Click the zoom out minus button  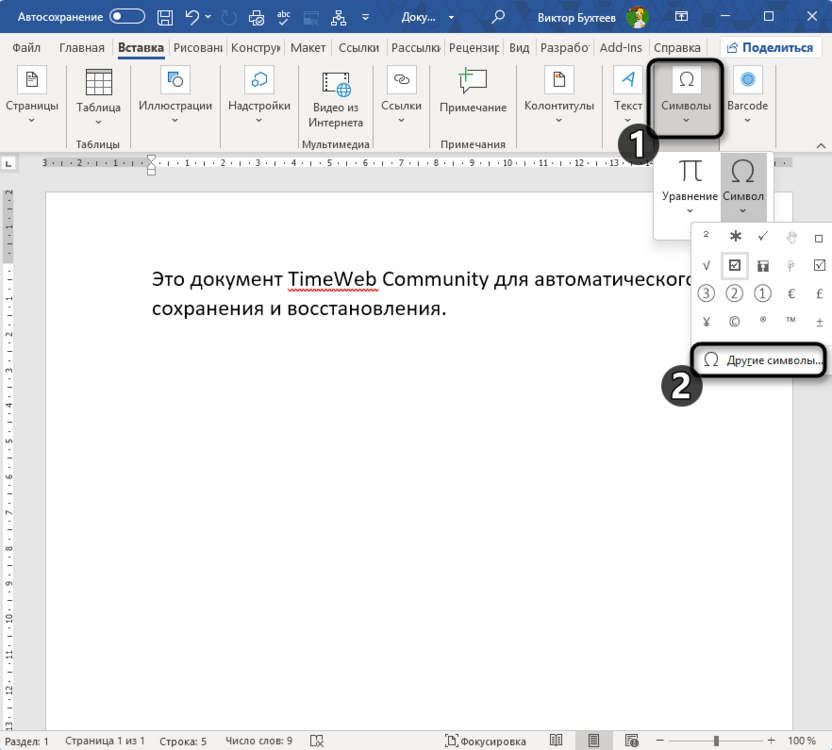660,740
